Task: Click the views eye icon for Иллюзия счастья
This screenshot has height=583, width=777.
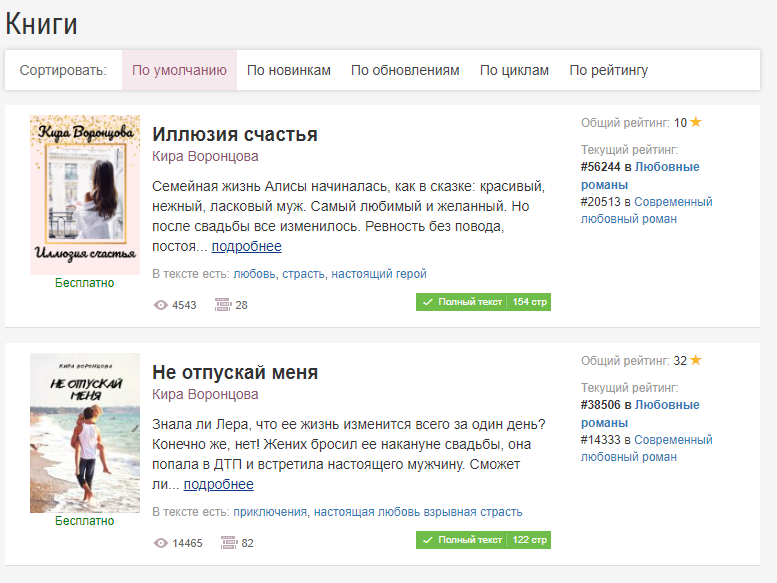Action: pos(160,305)
